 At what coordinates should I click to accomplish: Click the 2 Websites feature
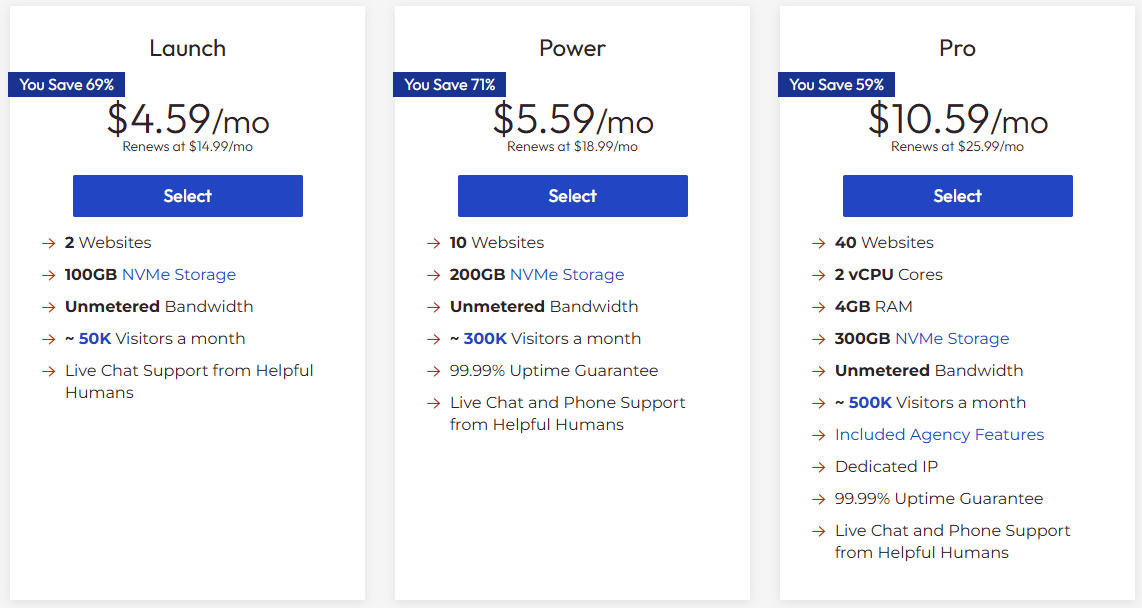(x=108, y=242)
